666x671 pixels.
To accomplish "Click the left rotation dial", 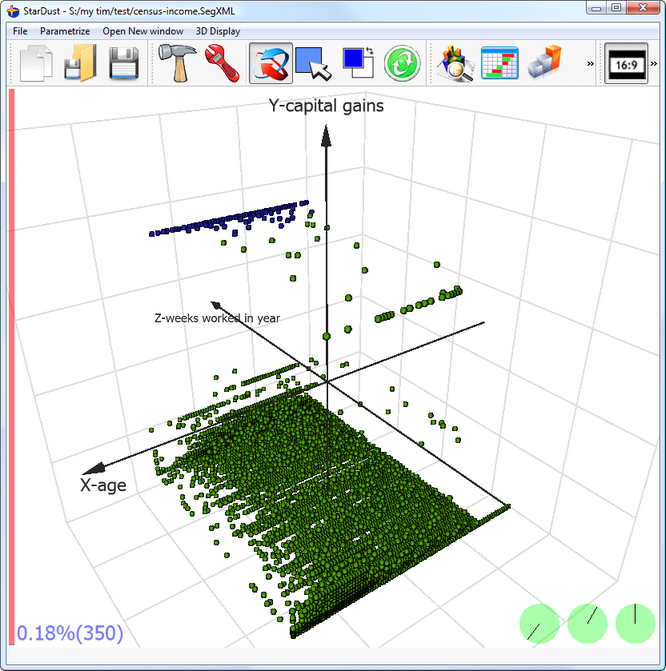I will [x=539, y=623].
